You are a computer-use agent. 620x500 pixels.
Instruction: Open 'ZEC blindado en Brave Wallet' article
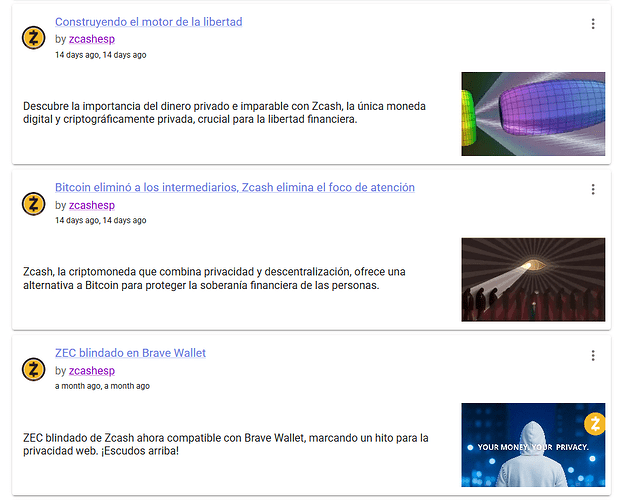click(x=130, y=353)
